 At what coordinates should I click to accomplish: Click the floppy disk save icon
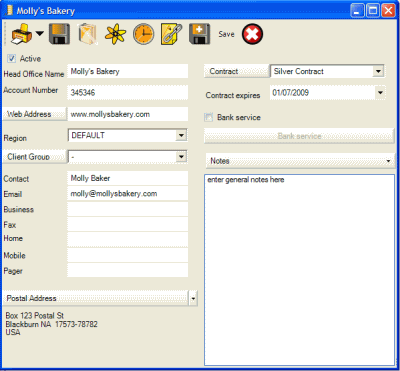click(59, 34)
